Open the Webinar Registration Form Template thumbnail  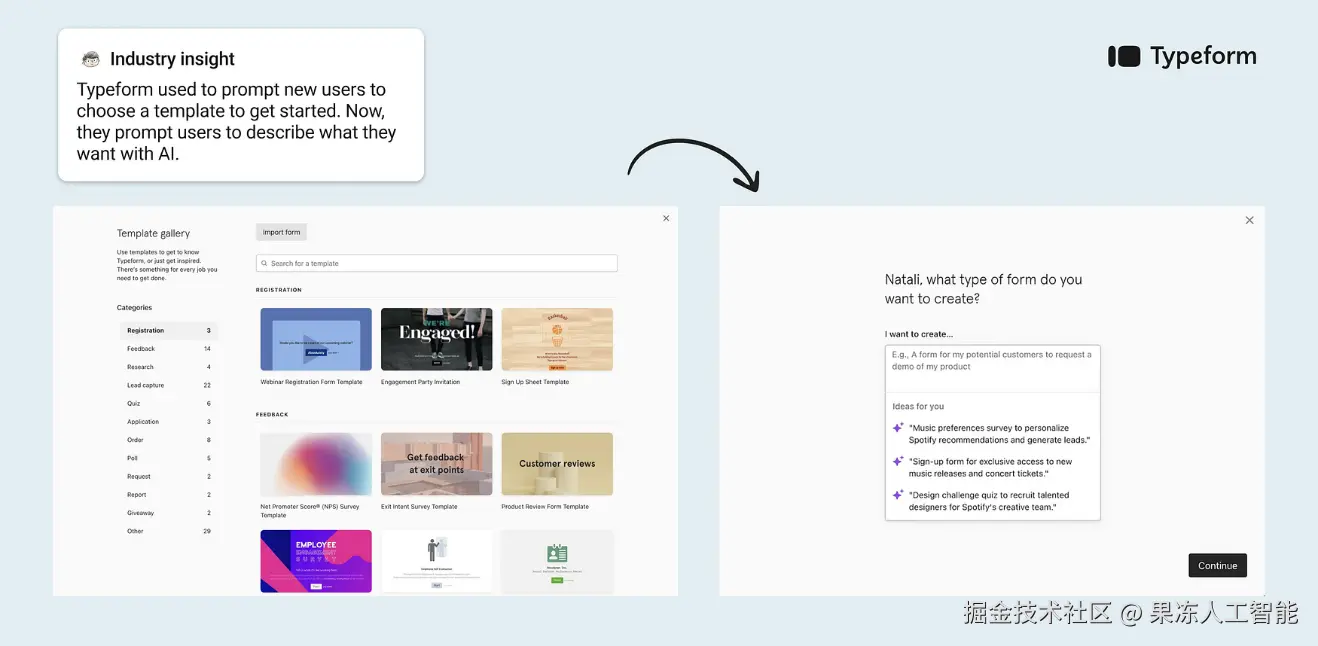click(x=316, y=339)
